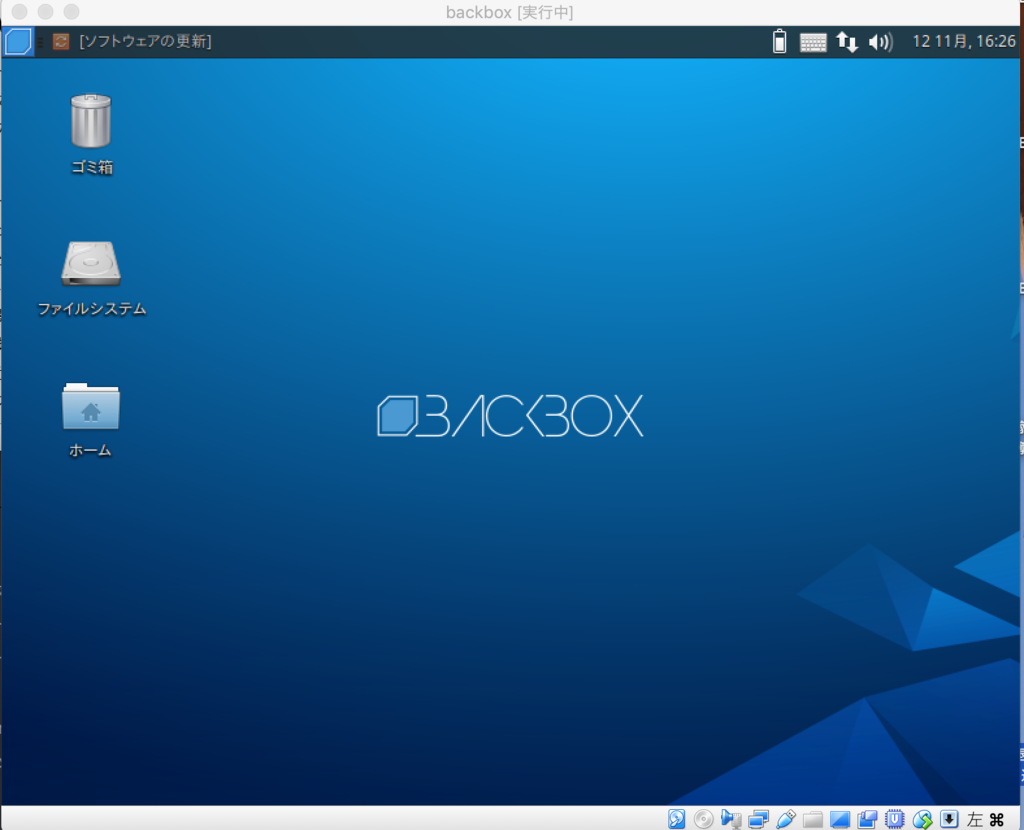Click the clock showing 12 11月, 16:26

pyautogui.click(x=964, y=42)
